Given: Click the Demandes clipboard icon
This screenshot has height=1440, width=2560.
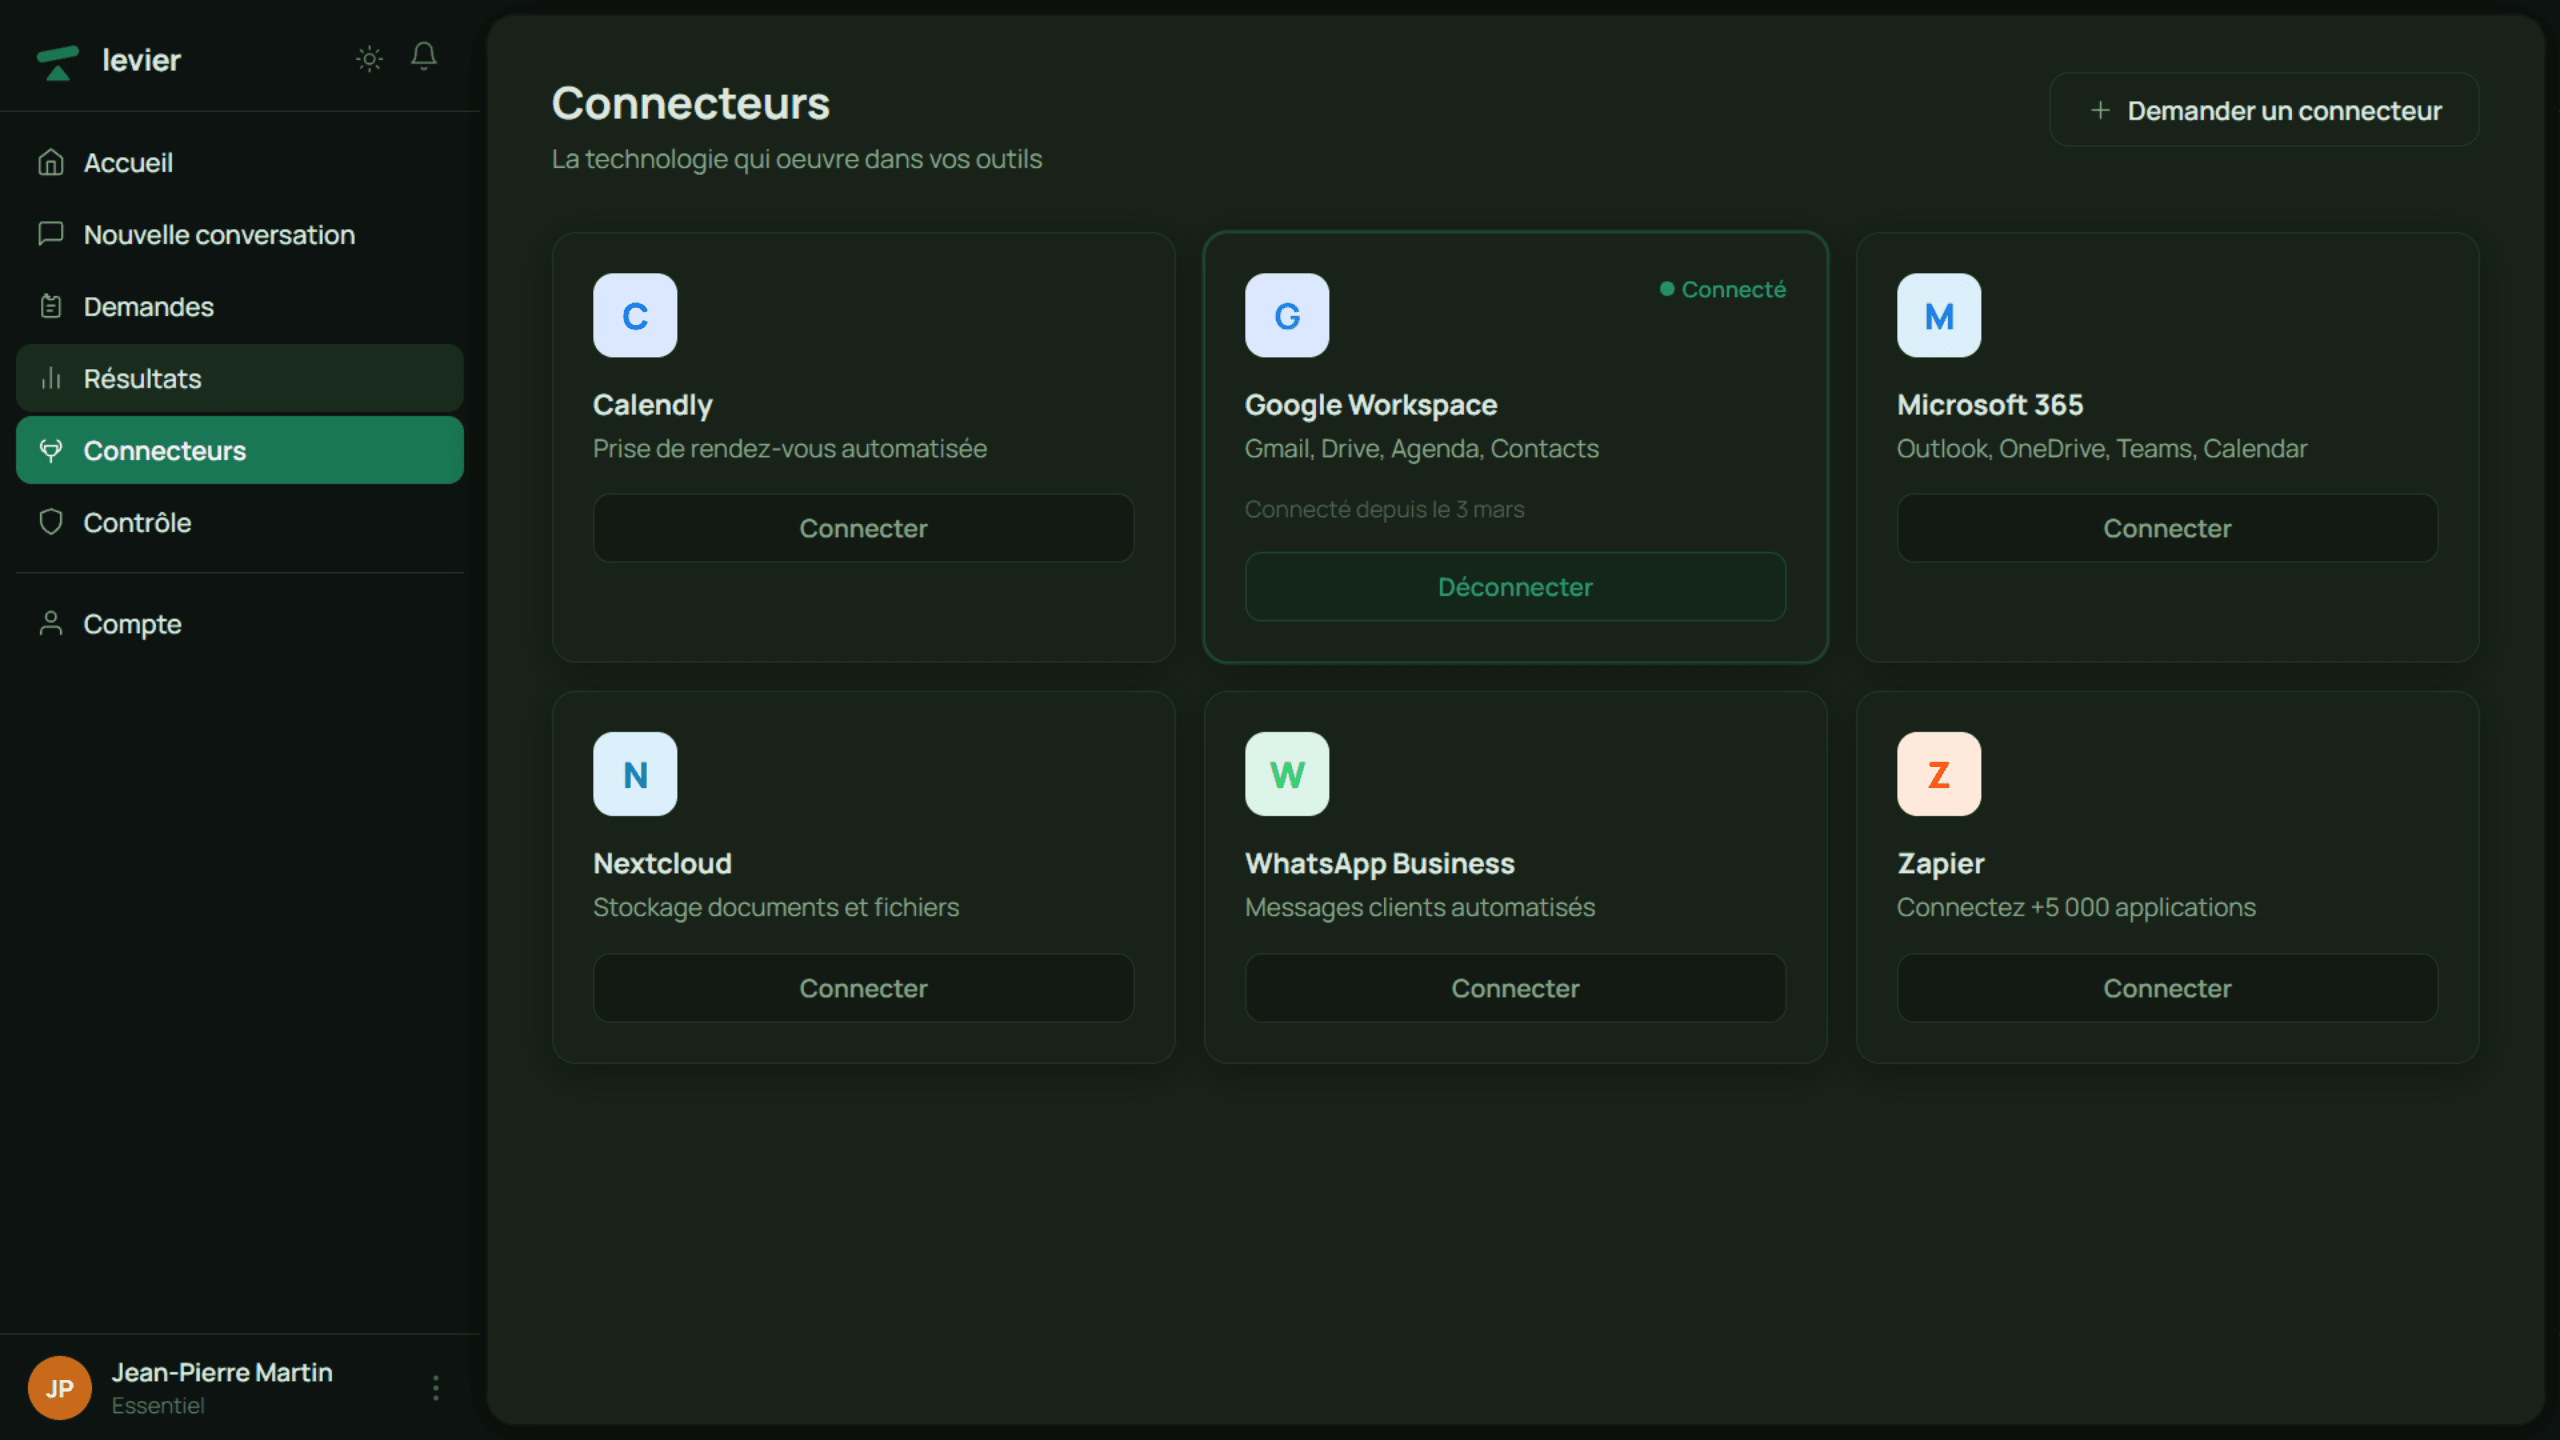Looking at the screenshot, I should 51,306.
